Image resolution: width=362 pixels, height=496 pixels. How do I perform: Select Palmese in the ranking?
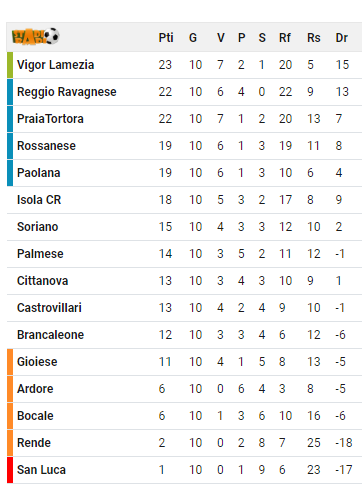pyautogui.click(x=40, y=254)
